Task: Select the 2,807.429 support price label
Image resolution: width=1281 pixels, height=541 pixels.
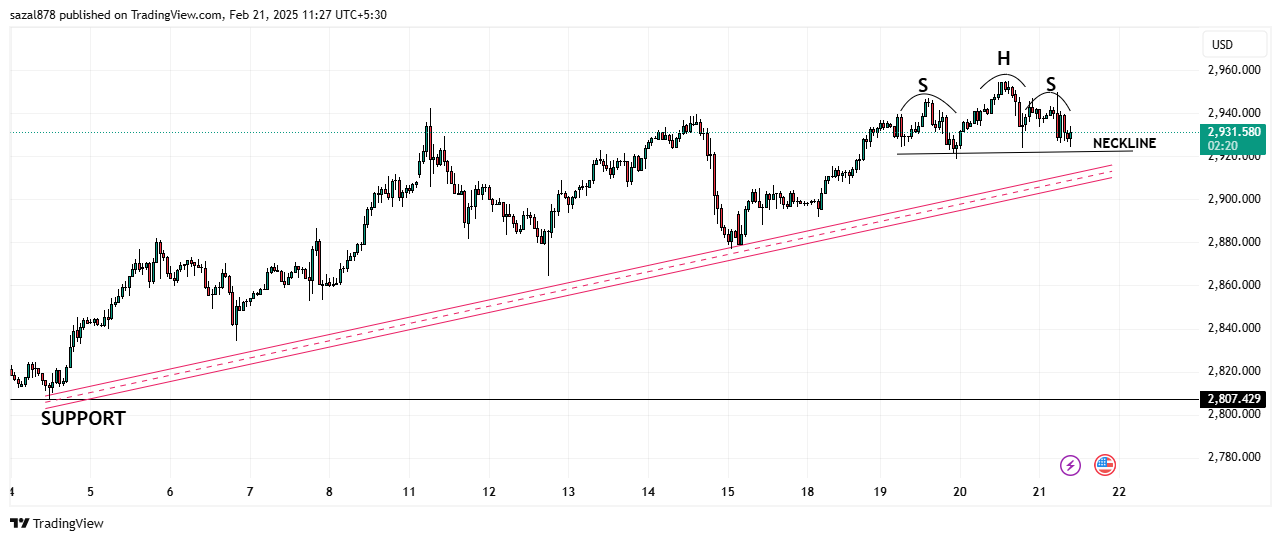Action: (1234, 399)
